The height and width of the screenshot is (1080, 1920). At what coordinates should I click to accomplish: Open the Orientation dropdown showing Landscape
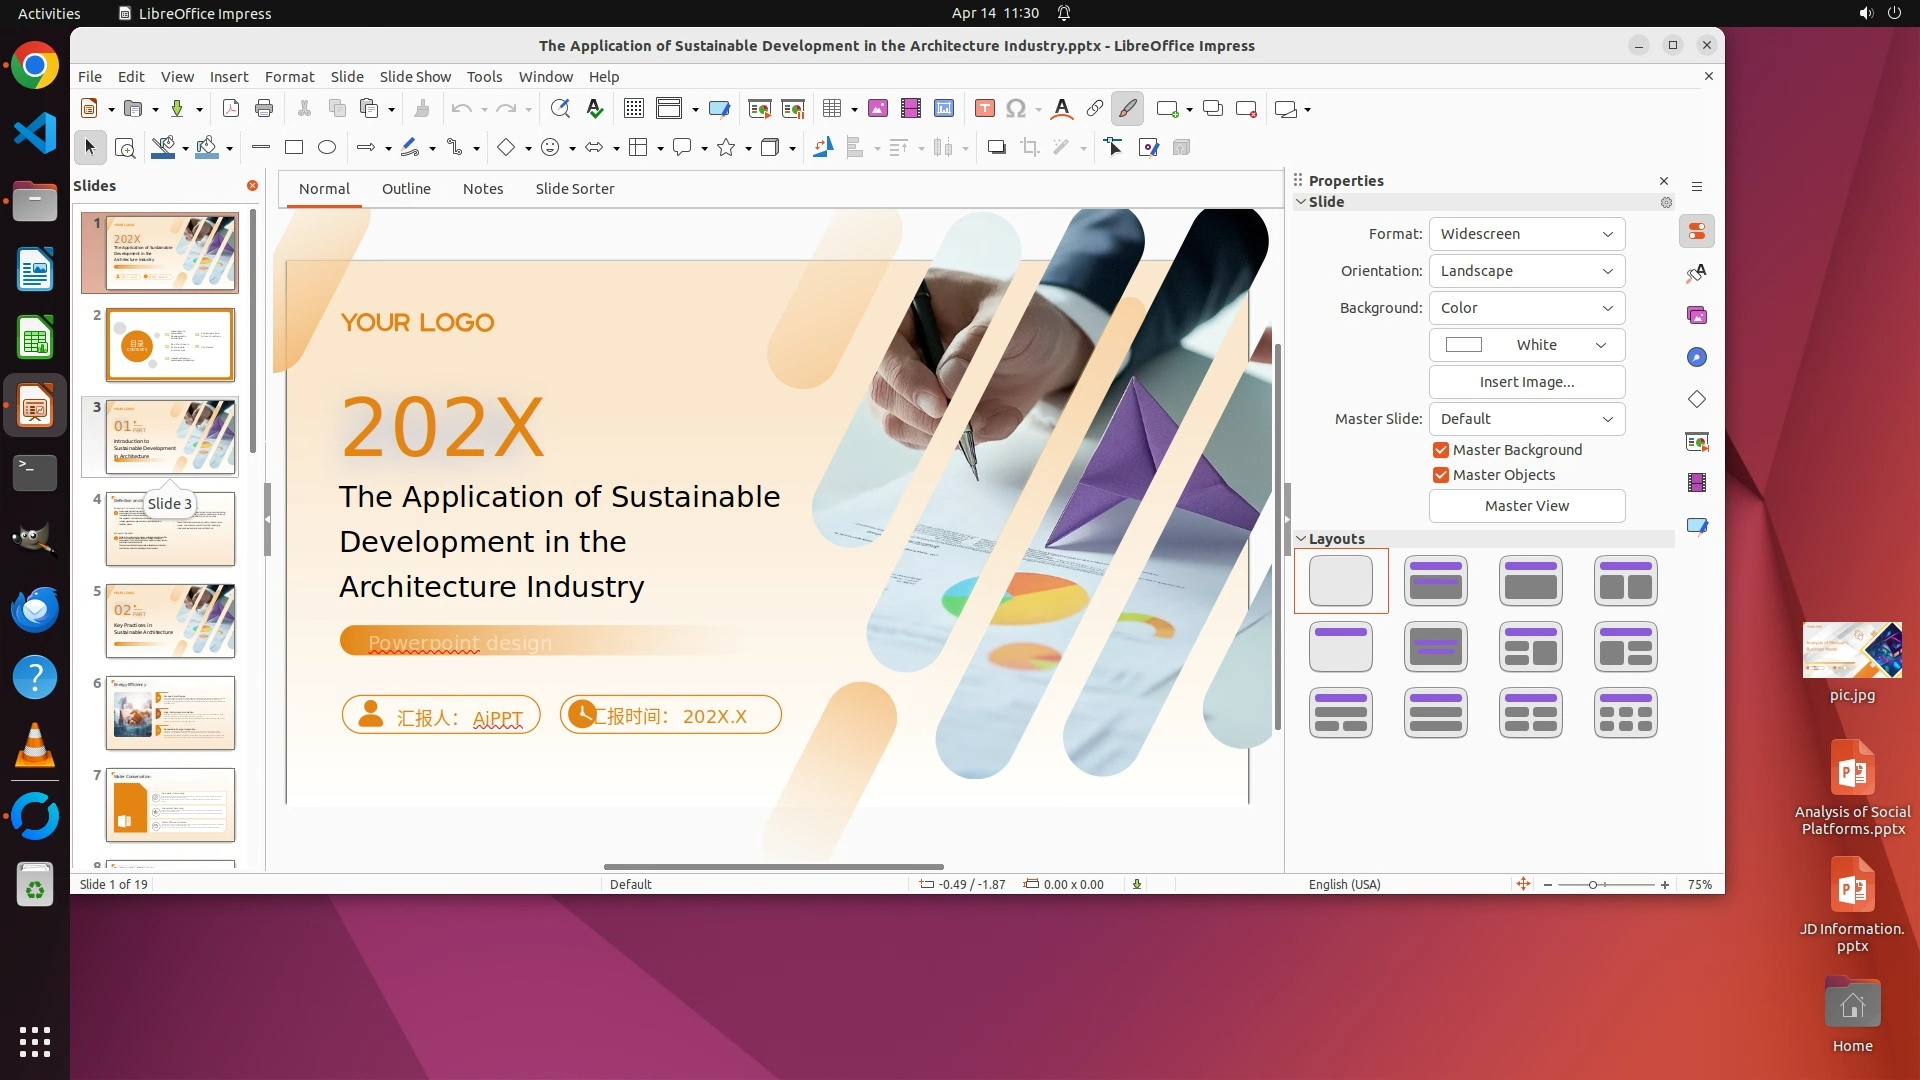click(x=1526, y=271)
